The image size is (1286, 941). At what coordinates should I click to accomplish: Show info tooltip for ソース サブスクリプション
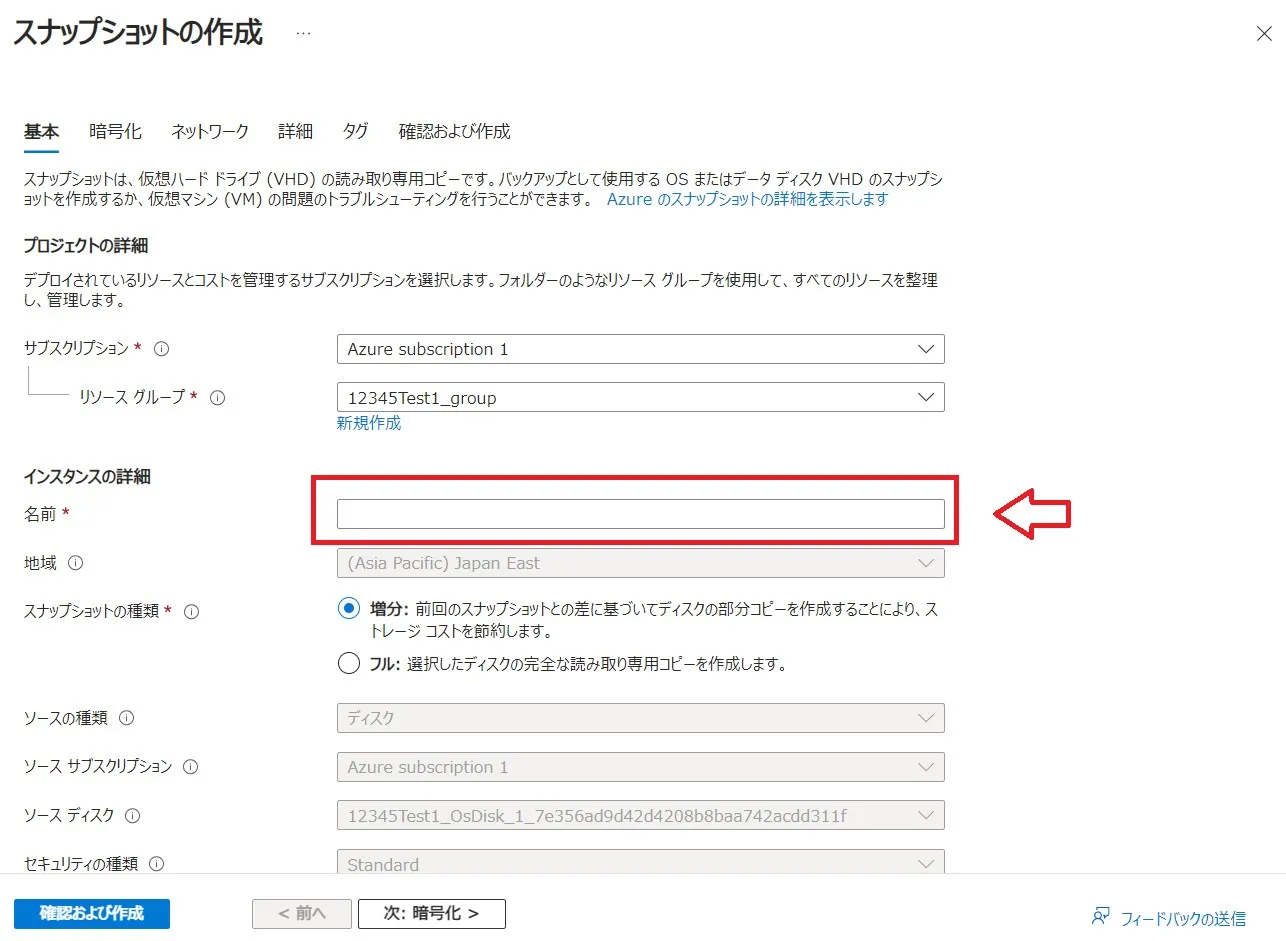point(190,767)
